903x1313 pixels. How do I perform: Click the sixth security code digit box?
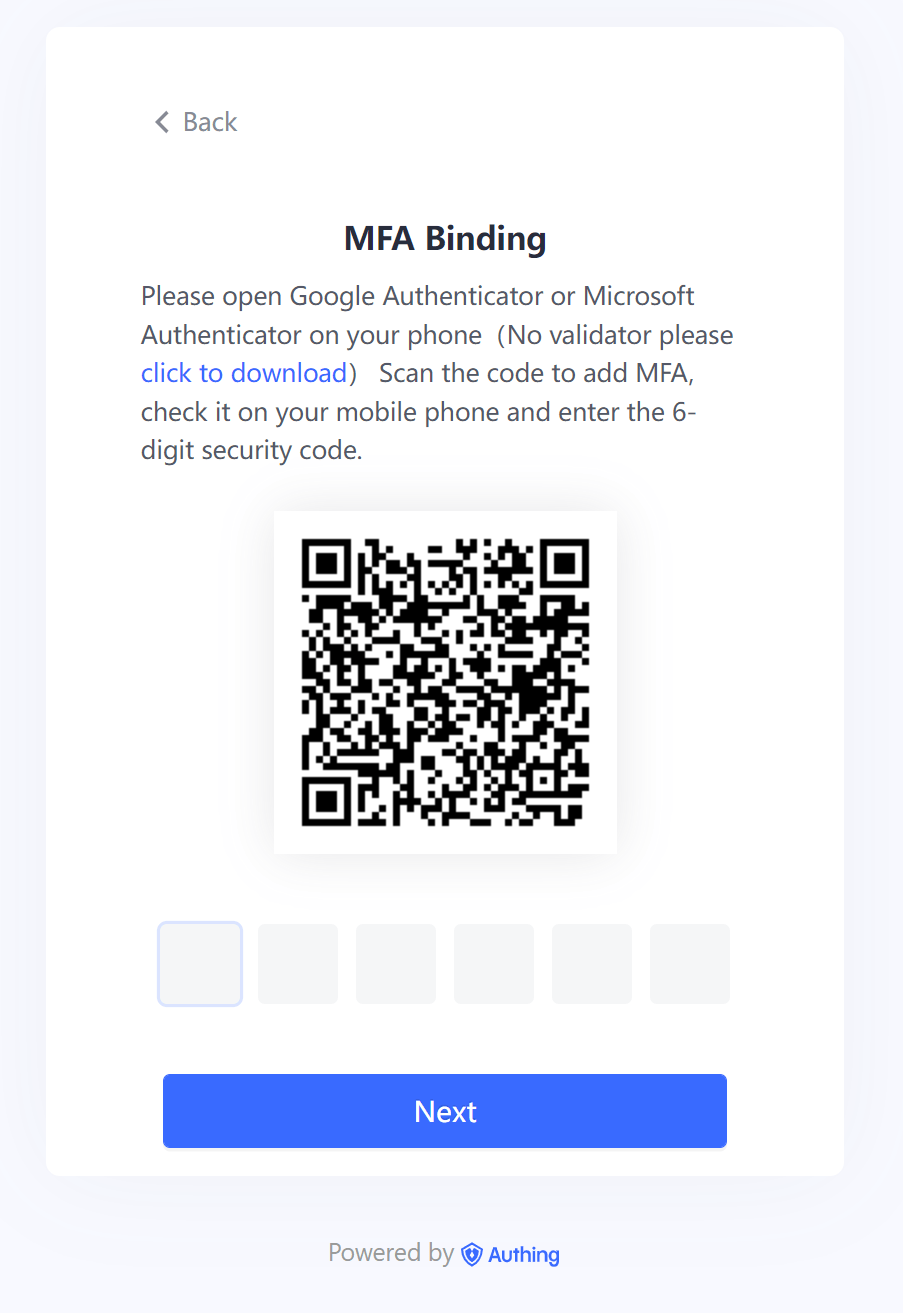pos(690,964)
